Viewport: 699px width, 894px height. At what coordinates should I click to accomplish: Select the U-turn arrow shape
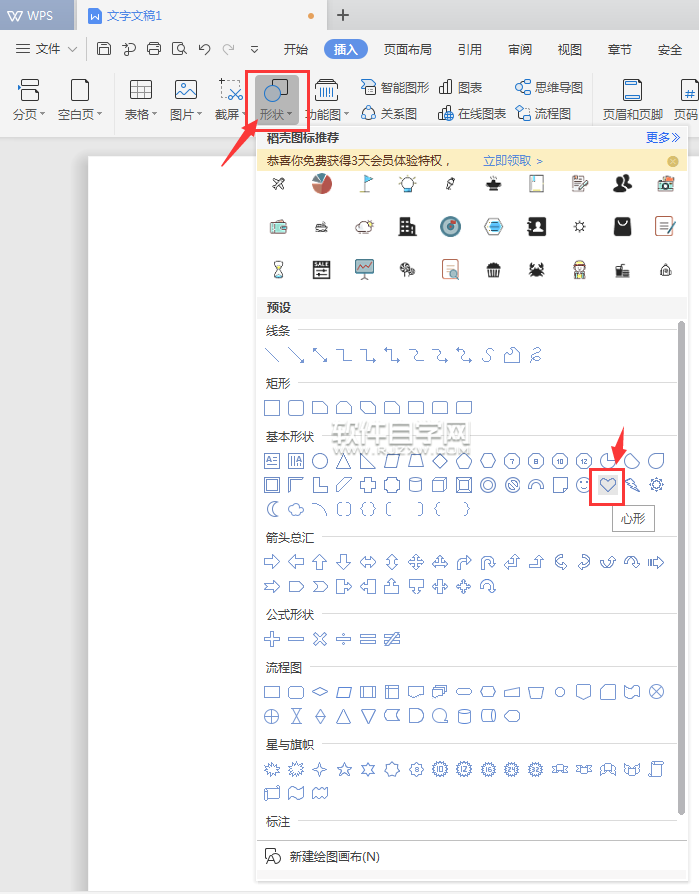coord(488,562)
